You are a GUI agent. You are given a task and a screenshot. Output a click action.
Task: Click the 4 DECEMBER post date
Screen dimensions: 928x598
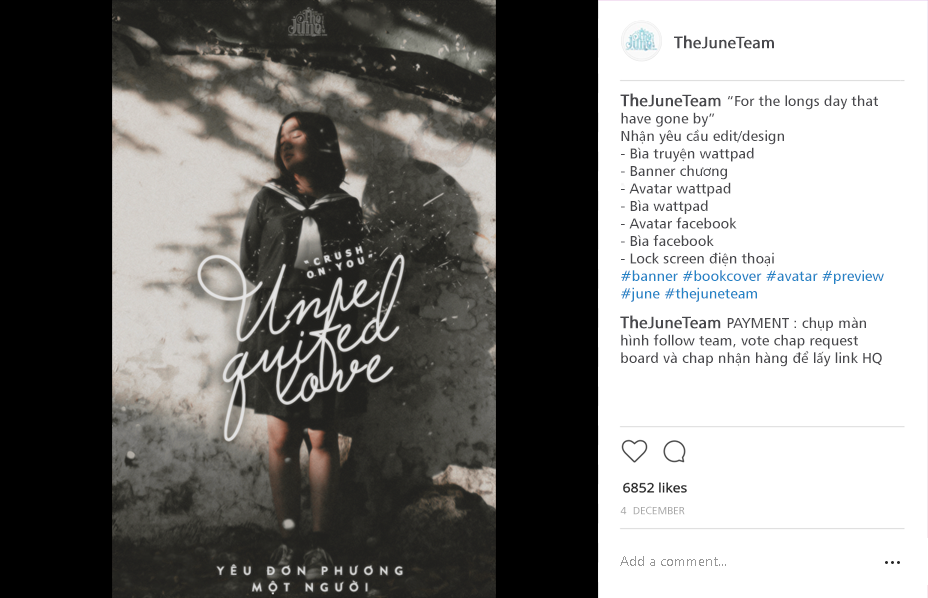point(653,510)
